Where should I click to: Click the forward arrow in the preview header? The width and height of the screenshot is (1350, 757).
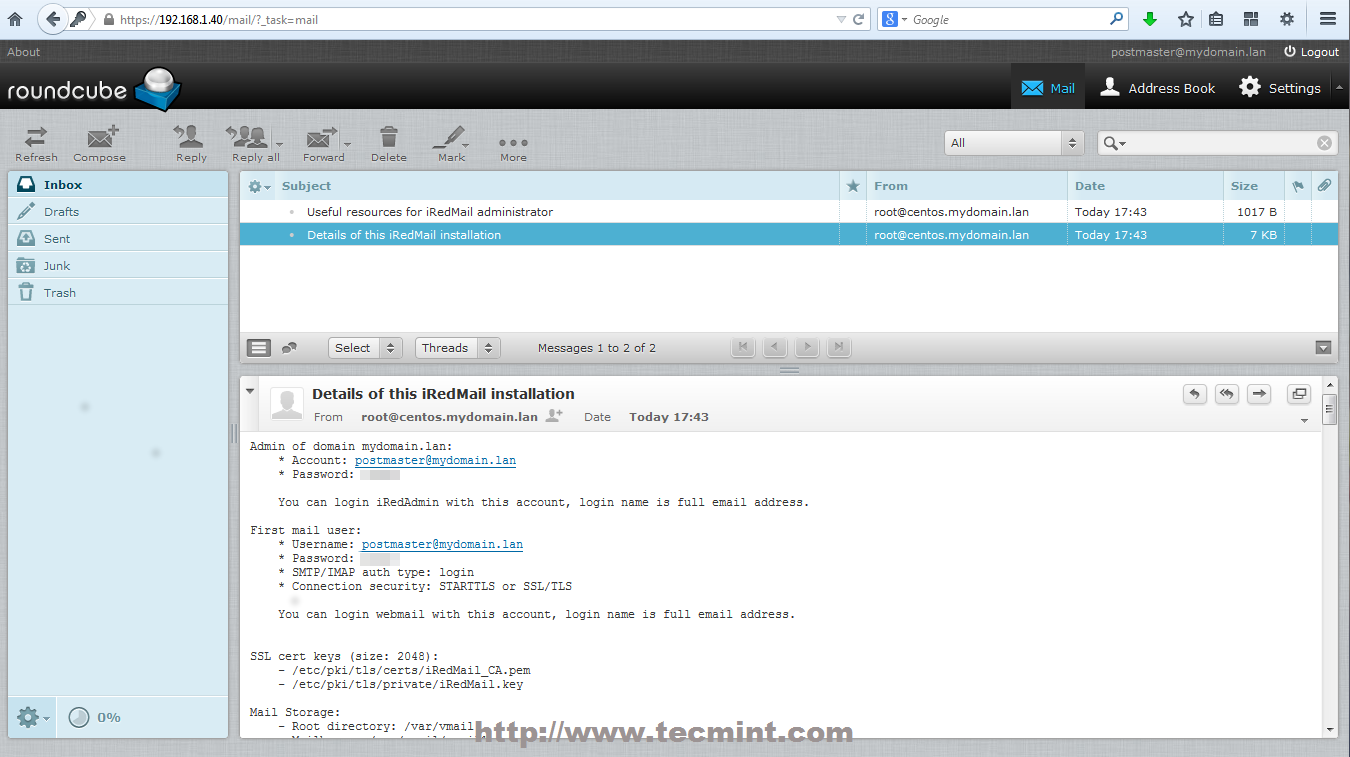1259,394
